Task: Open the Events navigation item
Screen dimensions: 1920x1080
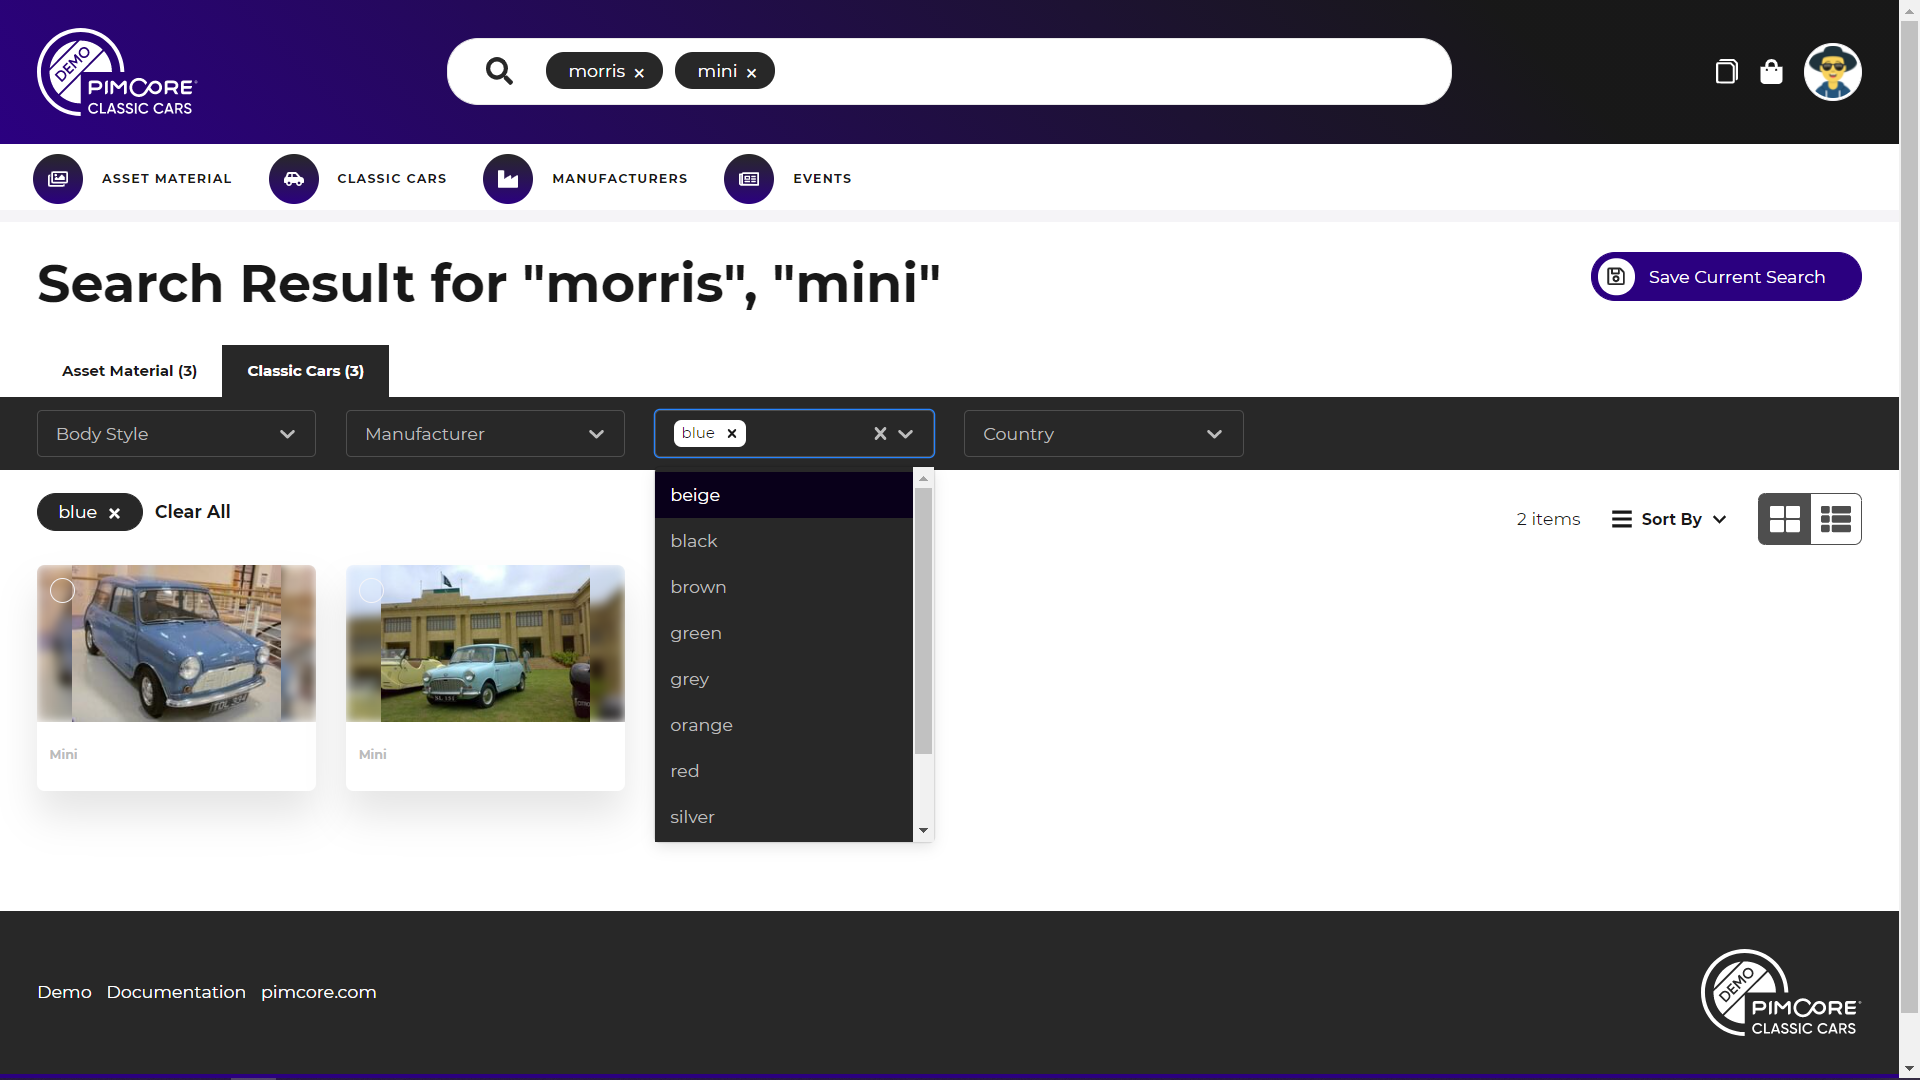Action: tap(822, 179)
